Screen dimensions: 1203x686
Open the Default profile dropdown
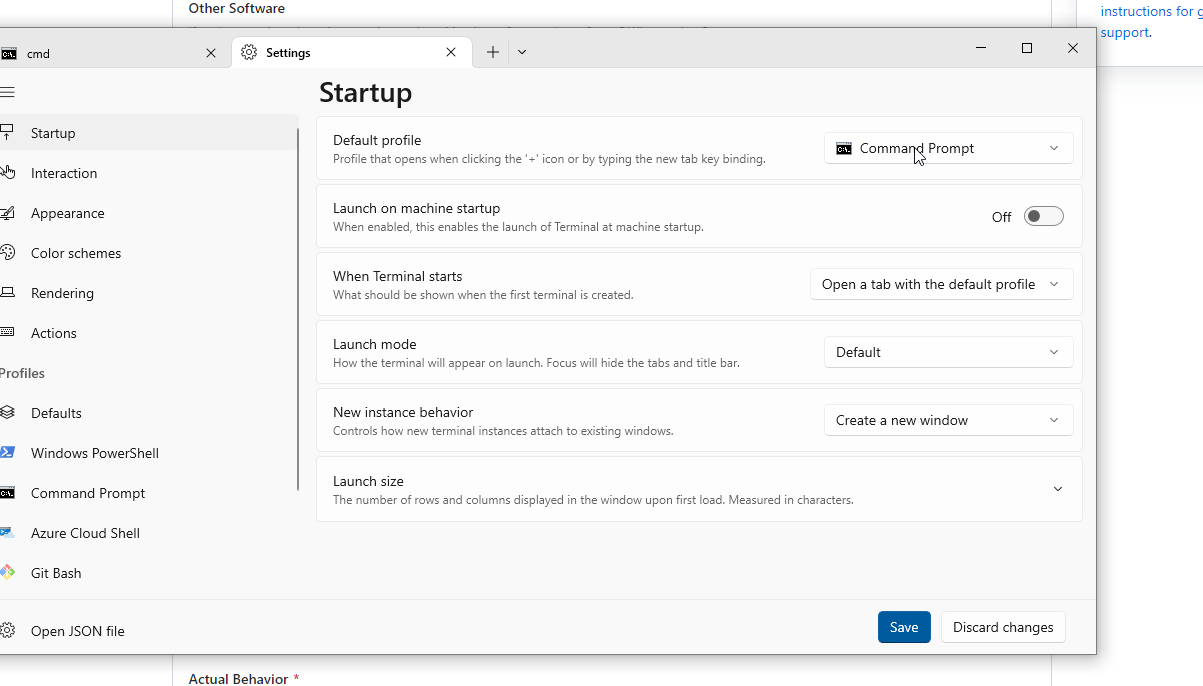pyautogui.click(x=948, y=148)
